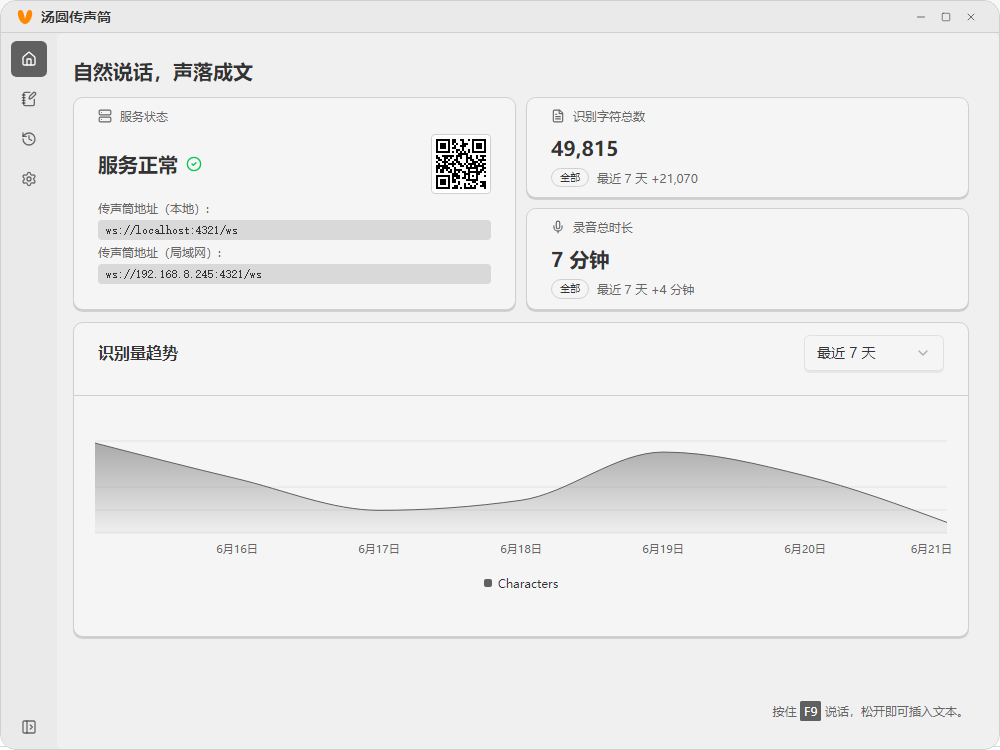Click the 6月16日 axis label
1000x750 pixels.
tap(237, 549)
